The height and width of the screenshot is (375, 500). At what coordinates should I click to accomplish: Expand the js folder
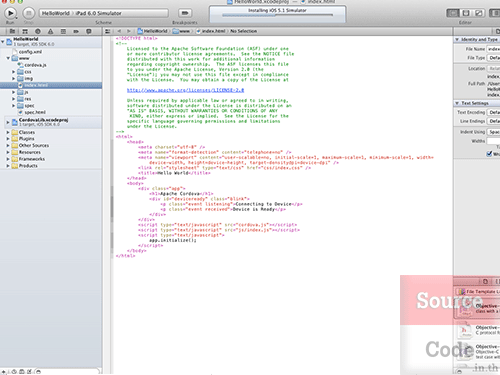pyautogui.click(x=14, y=92)
